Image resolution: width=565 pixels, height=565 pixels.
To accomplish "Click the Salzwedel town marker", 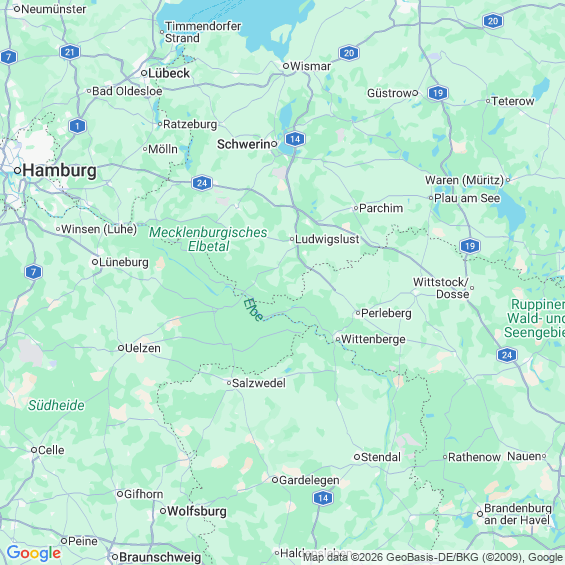I will [x=229, y=383].
